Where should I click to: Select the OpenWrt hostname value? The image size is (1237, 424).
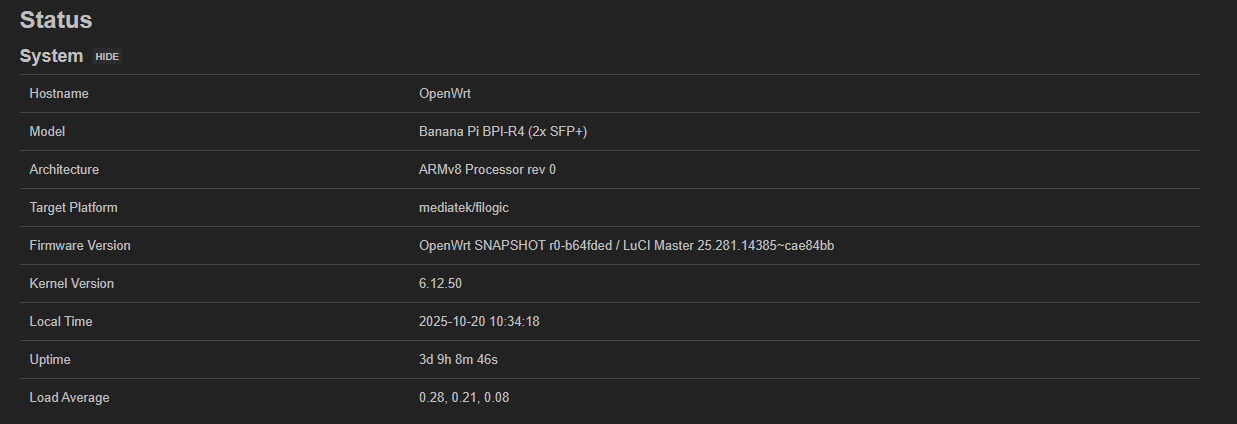coord(445,94)
